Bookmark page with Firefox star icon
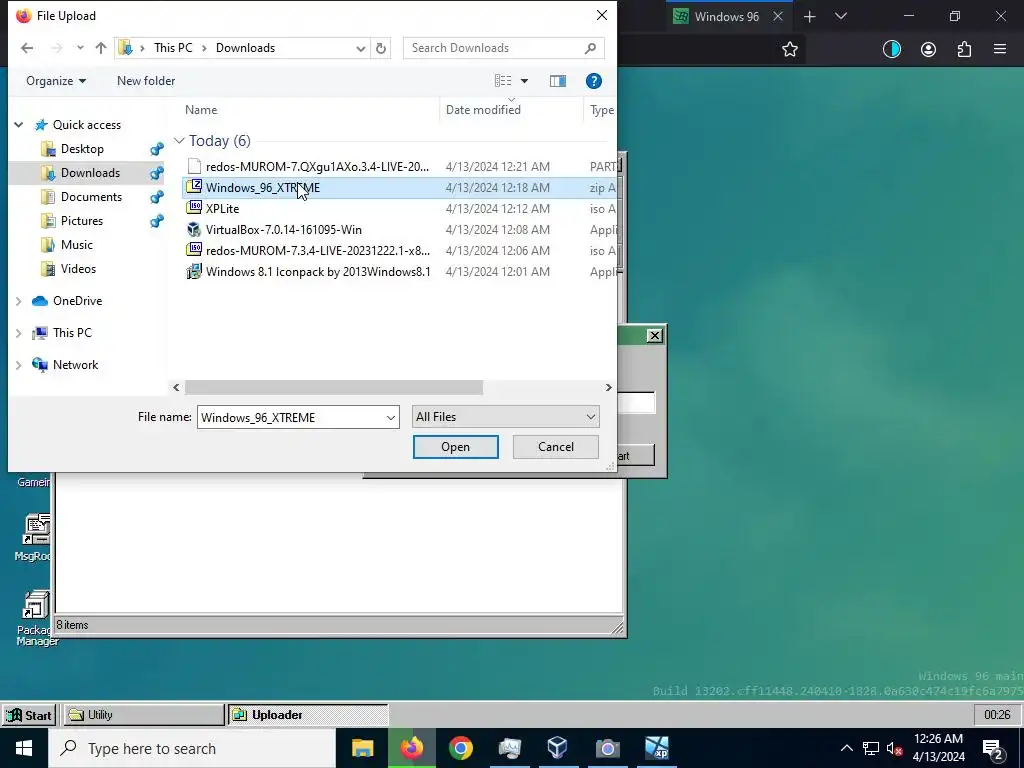The width and height of the screenshot is (1024, 768). click(x=790, y=49)
